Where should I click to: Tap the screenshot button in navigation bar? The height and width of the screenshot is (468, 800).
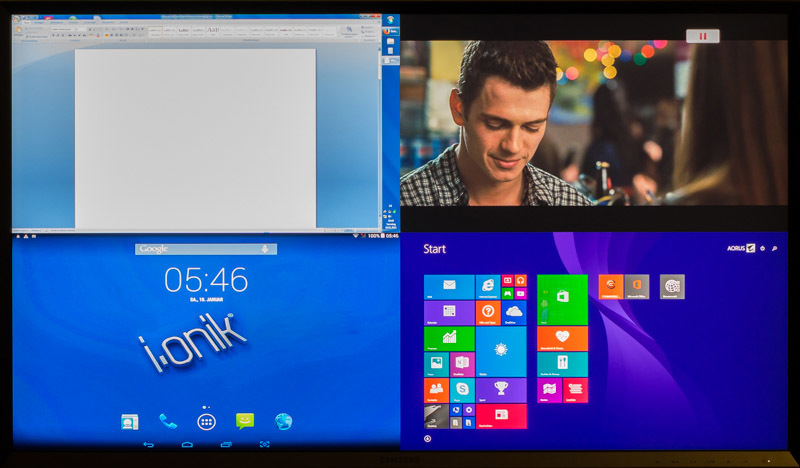coord(264,445)
